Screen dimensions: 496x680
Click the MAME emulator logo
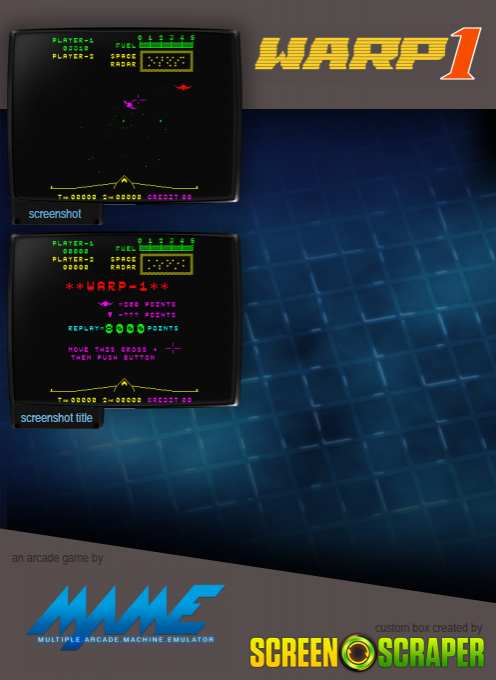coord(126,616)
